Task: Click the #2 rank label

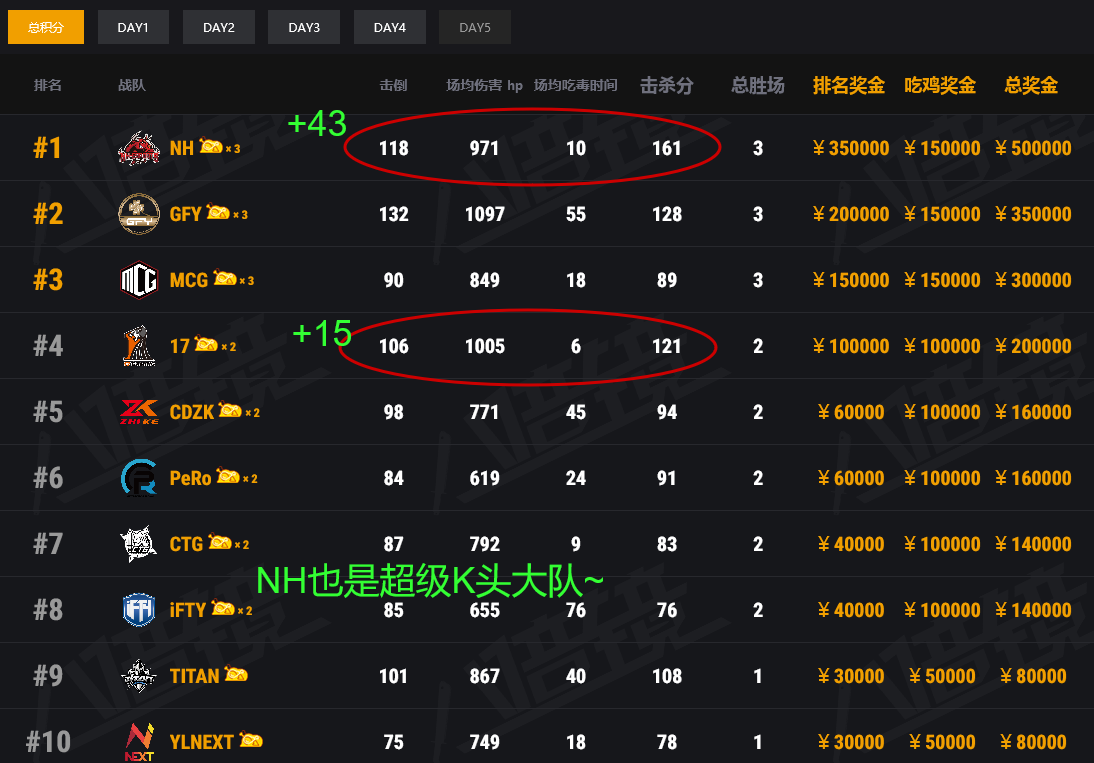Action: [x=48, y=213]
